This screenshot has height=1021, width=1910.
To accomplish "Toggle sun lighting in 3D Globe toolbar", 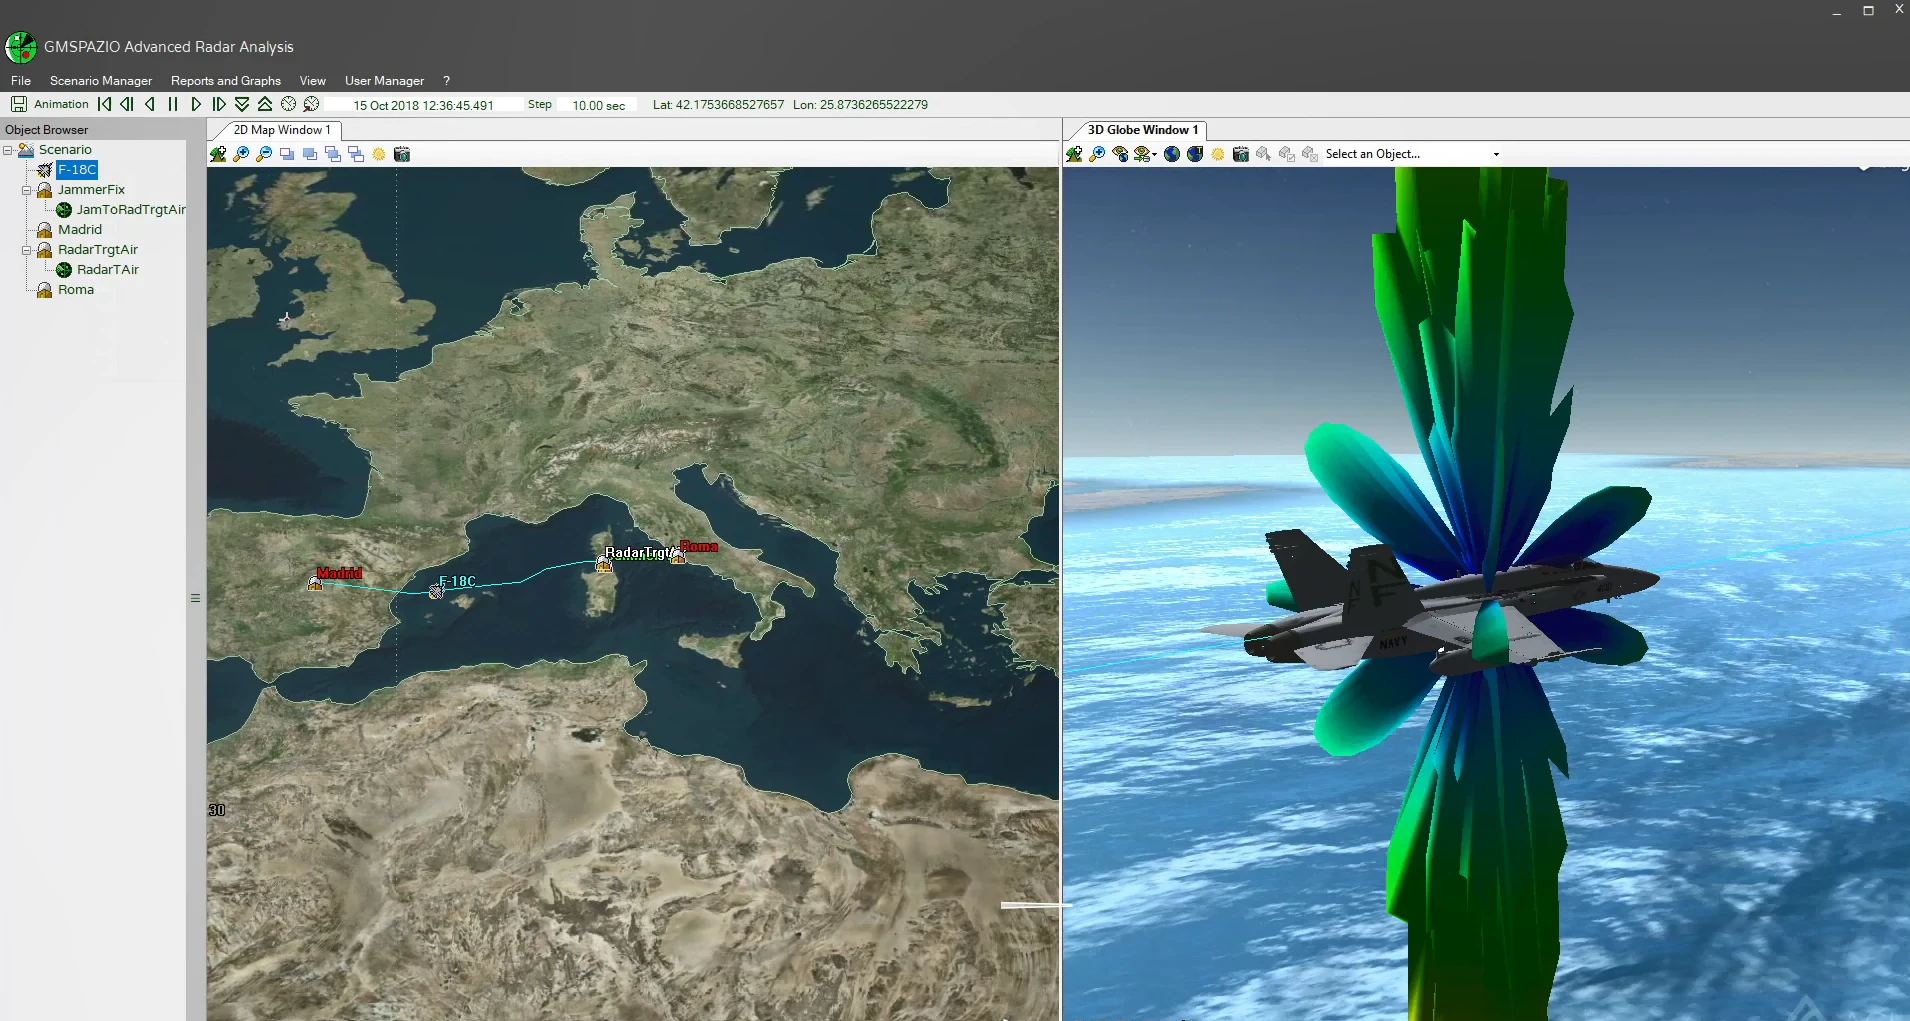I will click(1218, 154).
